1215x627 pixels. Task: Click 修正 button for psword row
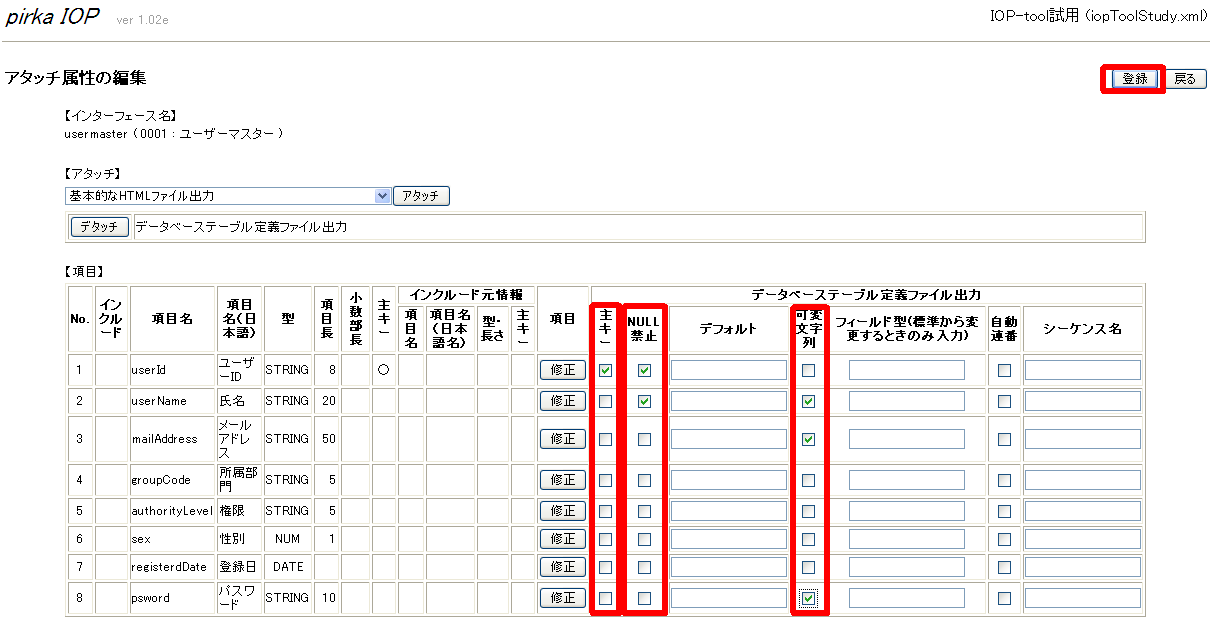[563, 598]
